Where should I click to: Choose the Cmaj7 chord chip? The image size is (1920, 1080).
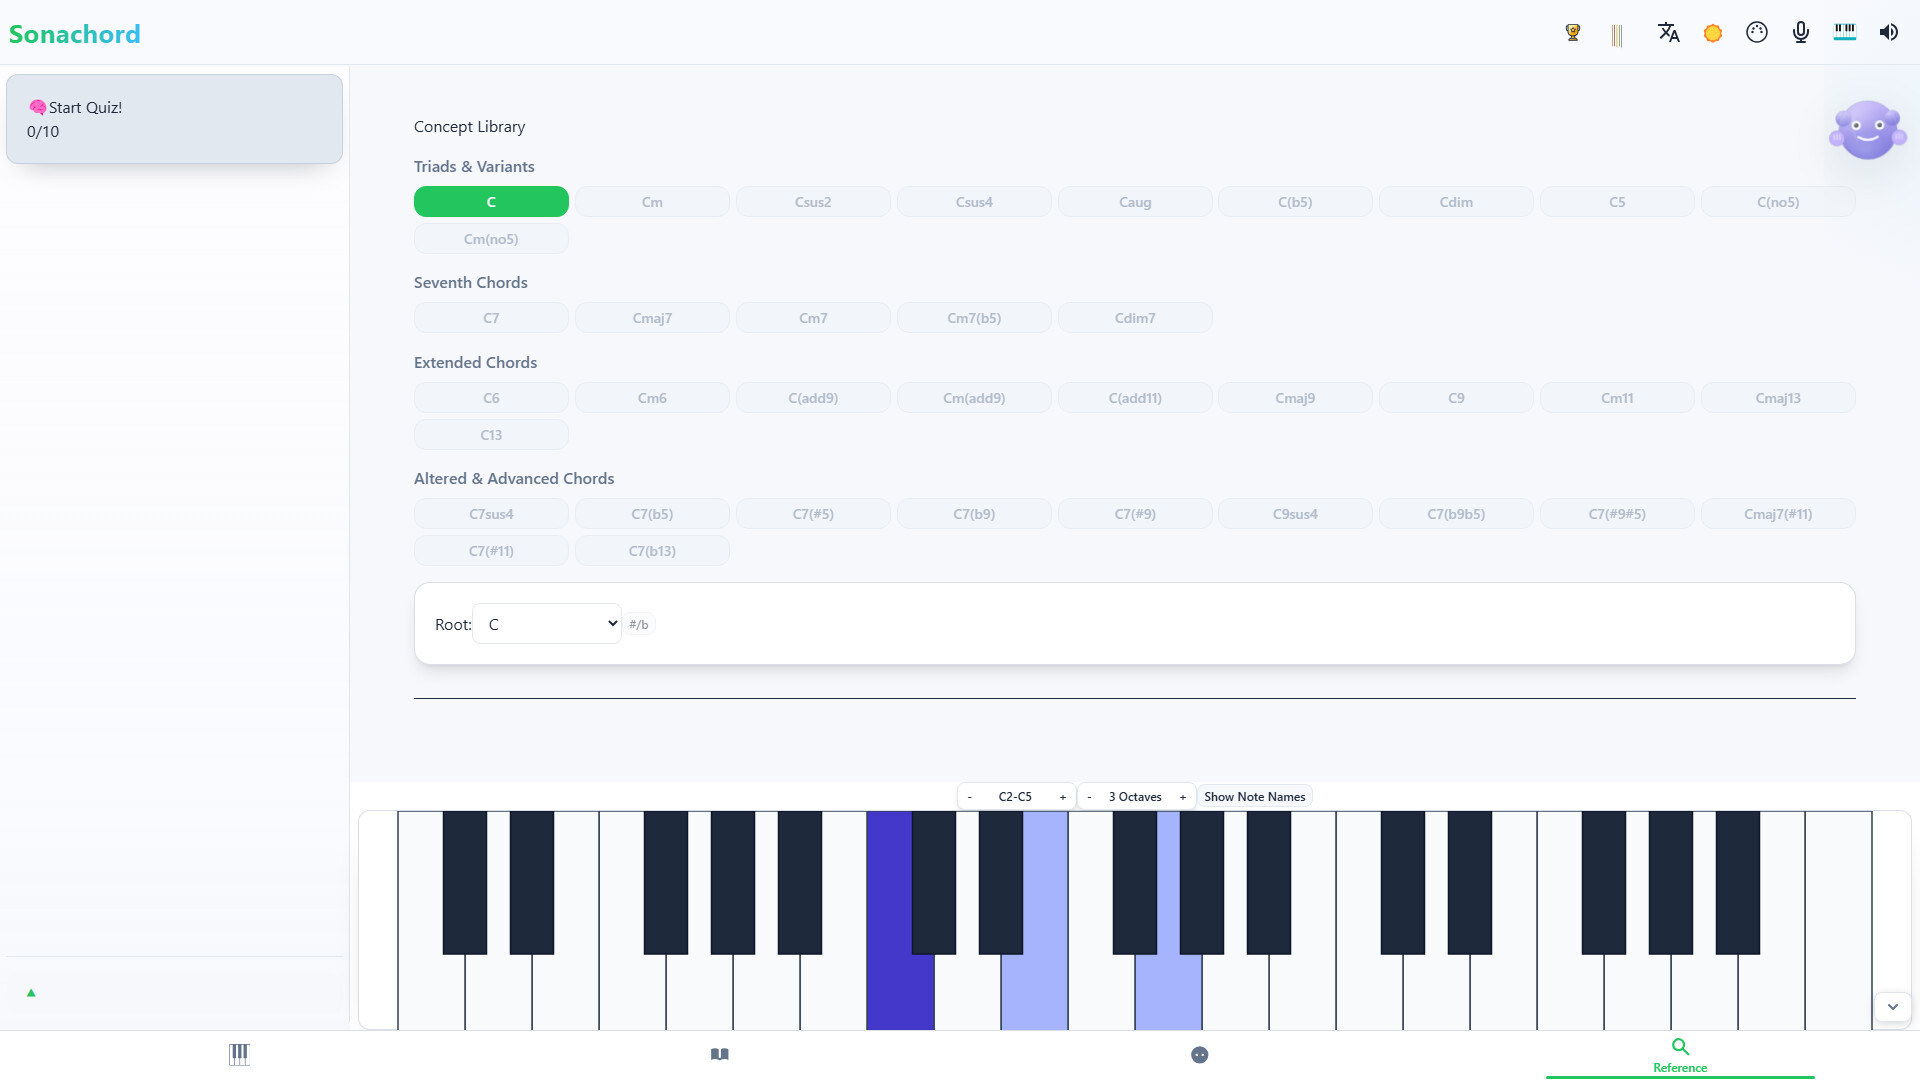[652, 318]
